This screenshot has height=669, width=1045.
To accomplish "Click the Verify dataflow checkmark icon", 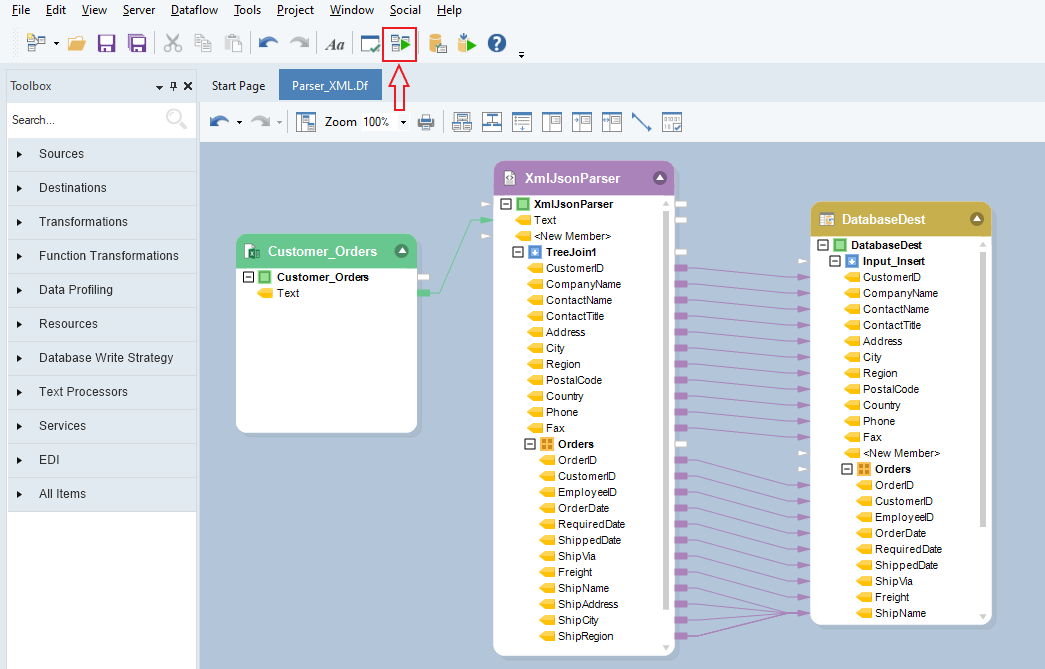I will 370,44.
